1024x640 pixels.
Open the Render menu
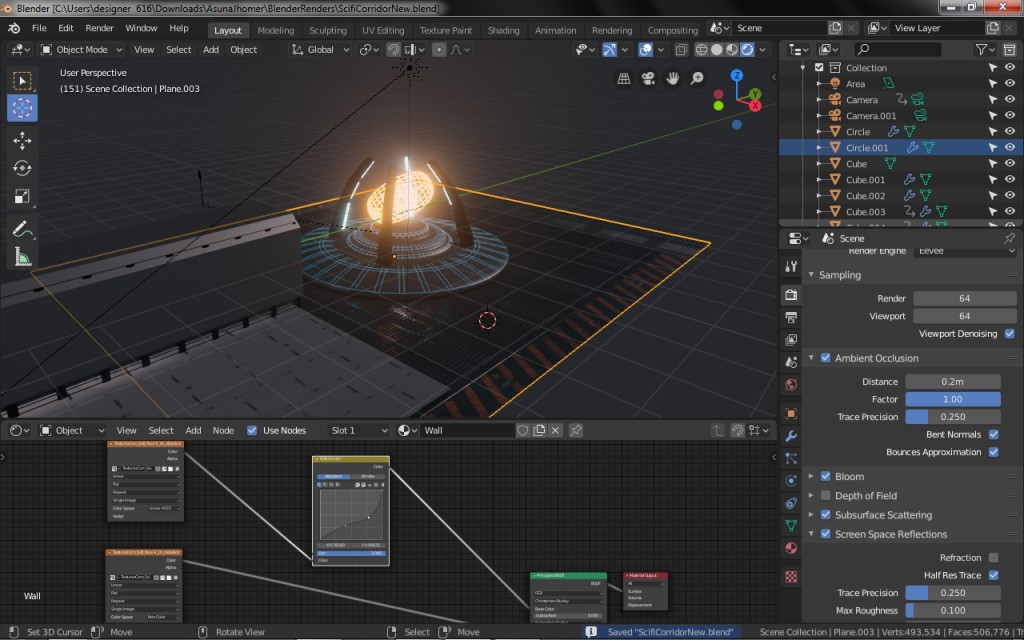point(99,28)
